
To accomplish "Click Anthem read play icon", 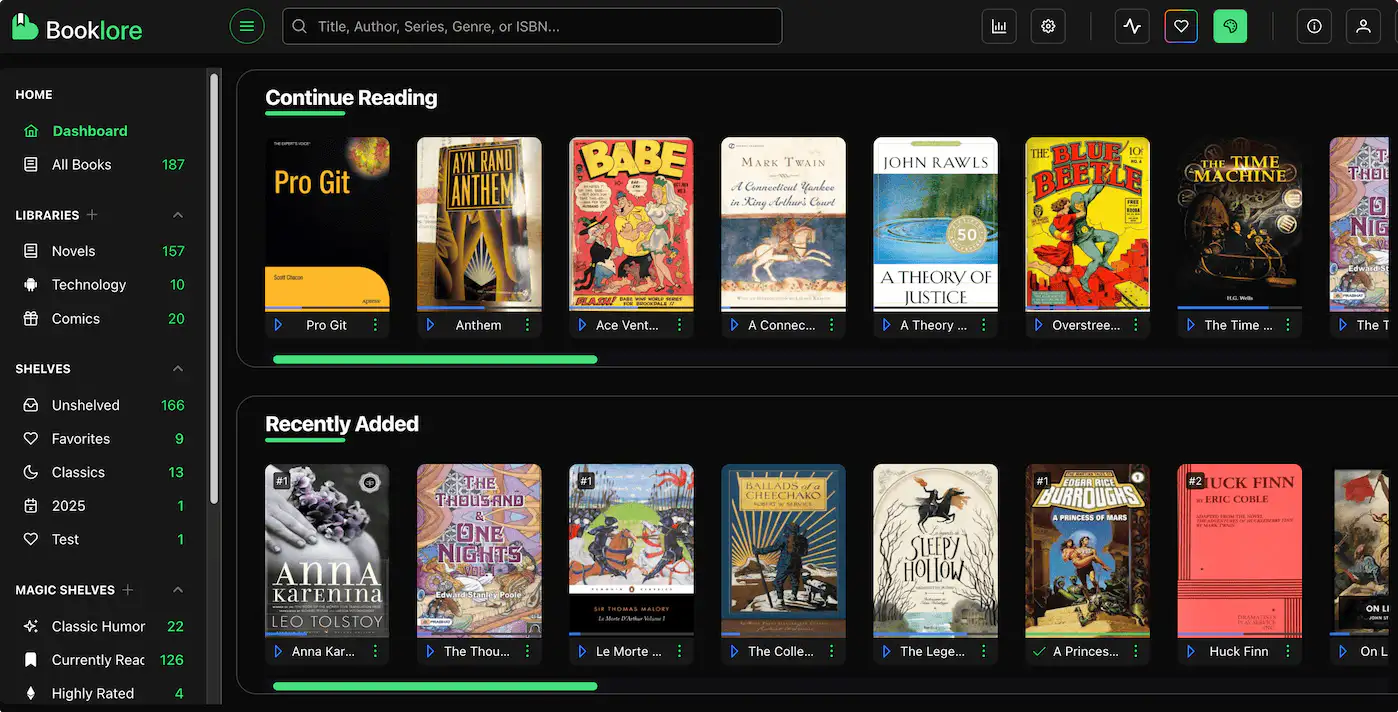I will pos(430,325).
